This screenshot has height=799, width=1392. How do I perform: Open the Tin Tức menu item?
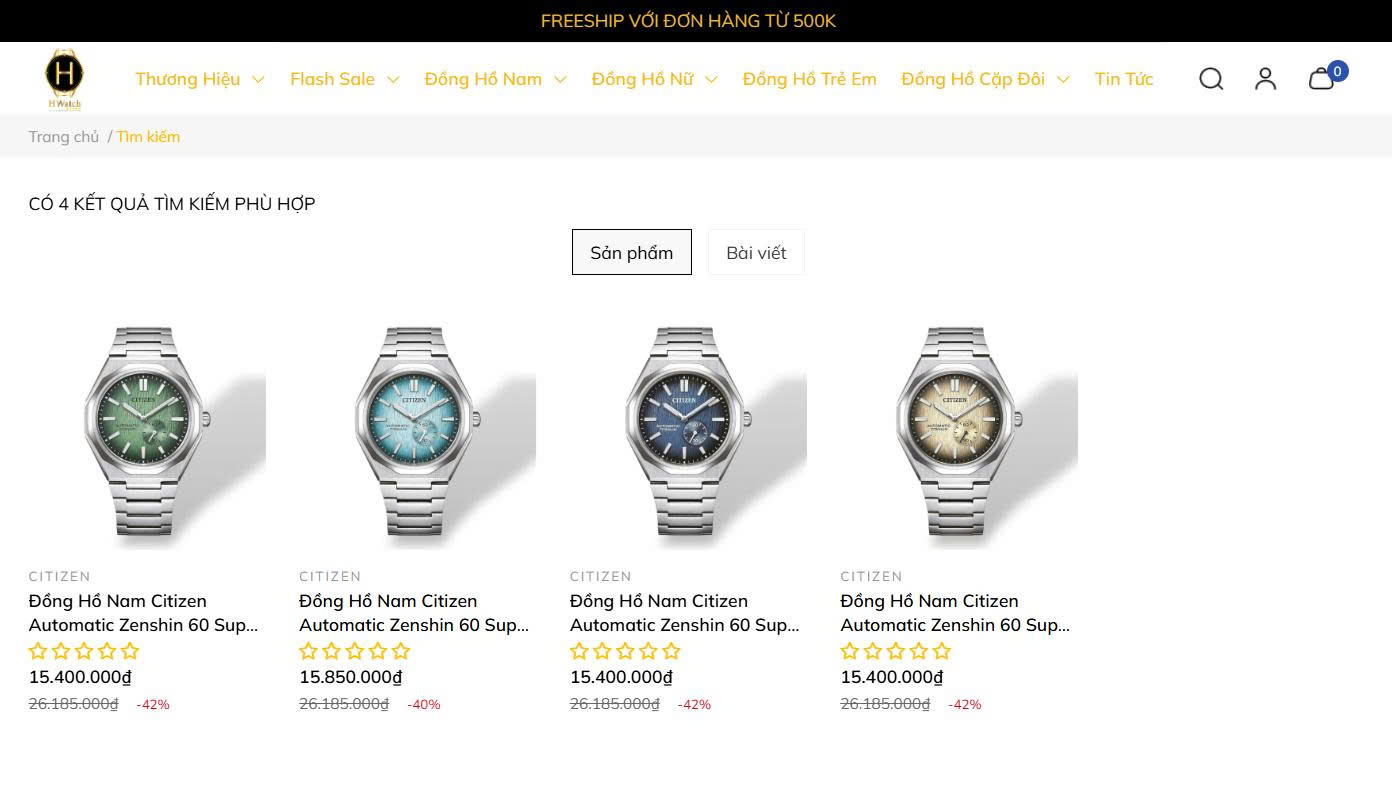[x=1124, y=79]
